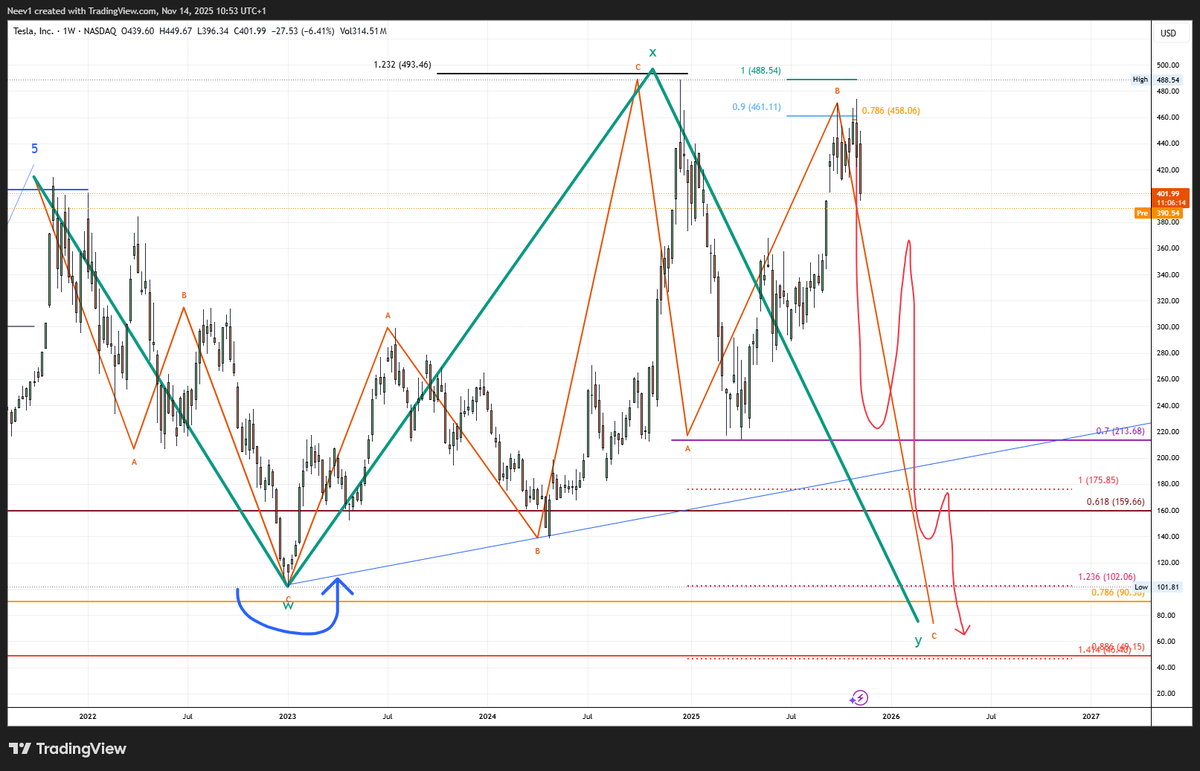Click the purple lightning event icon

(x=861, y=697)
